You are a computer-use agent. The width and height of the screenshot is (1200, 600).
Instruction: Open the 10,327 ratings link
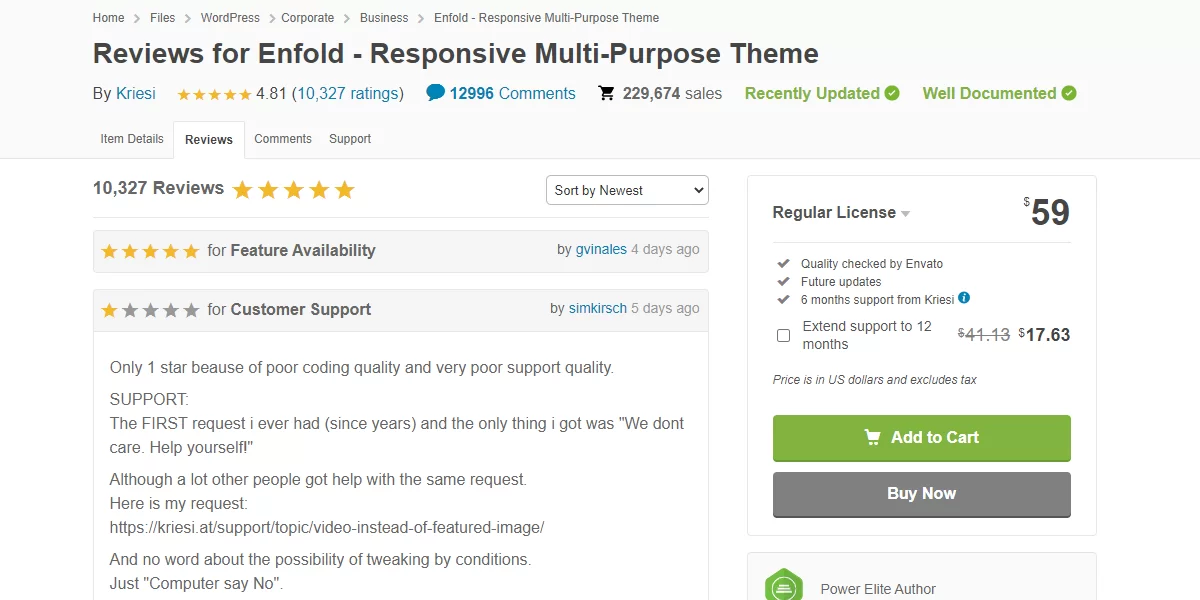[347, 93]
